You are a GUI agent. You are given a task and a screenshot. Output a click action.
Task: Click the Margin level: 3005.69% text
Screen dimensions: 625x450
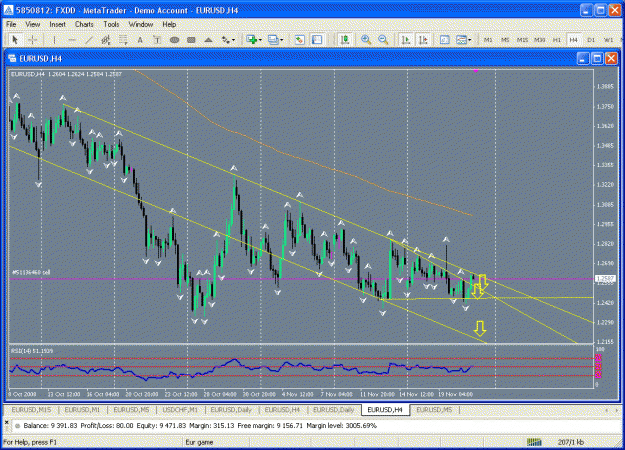coord(342,426)
